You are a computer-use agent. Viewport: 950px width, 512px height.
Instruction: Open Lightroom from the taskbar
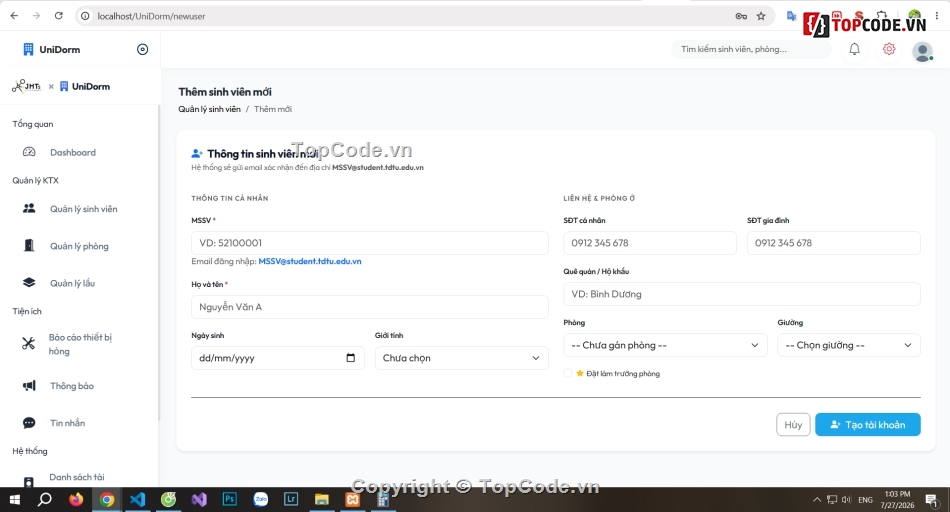pos(291,500)
